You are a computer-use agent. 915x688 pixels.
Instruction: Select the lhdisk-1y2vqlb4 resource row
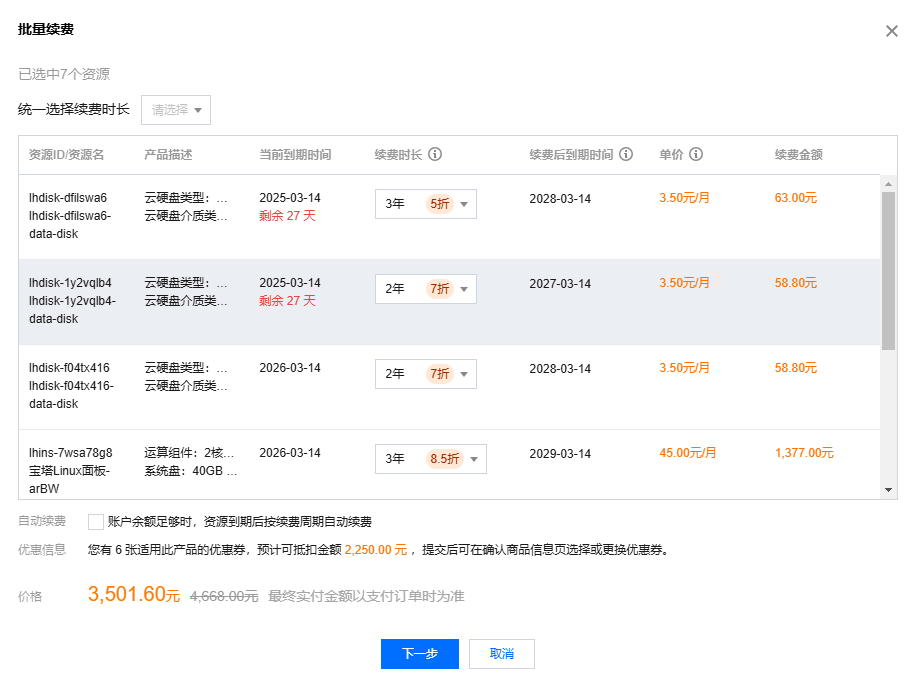pos(70,301)
